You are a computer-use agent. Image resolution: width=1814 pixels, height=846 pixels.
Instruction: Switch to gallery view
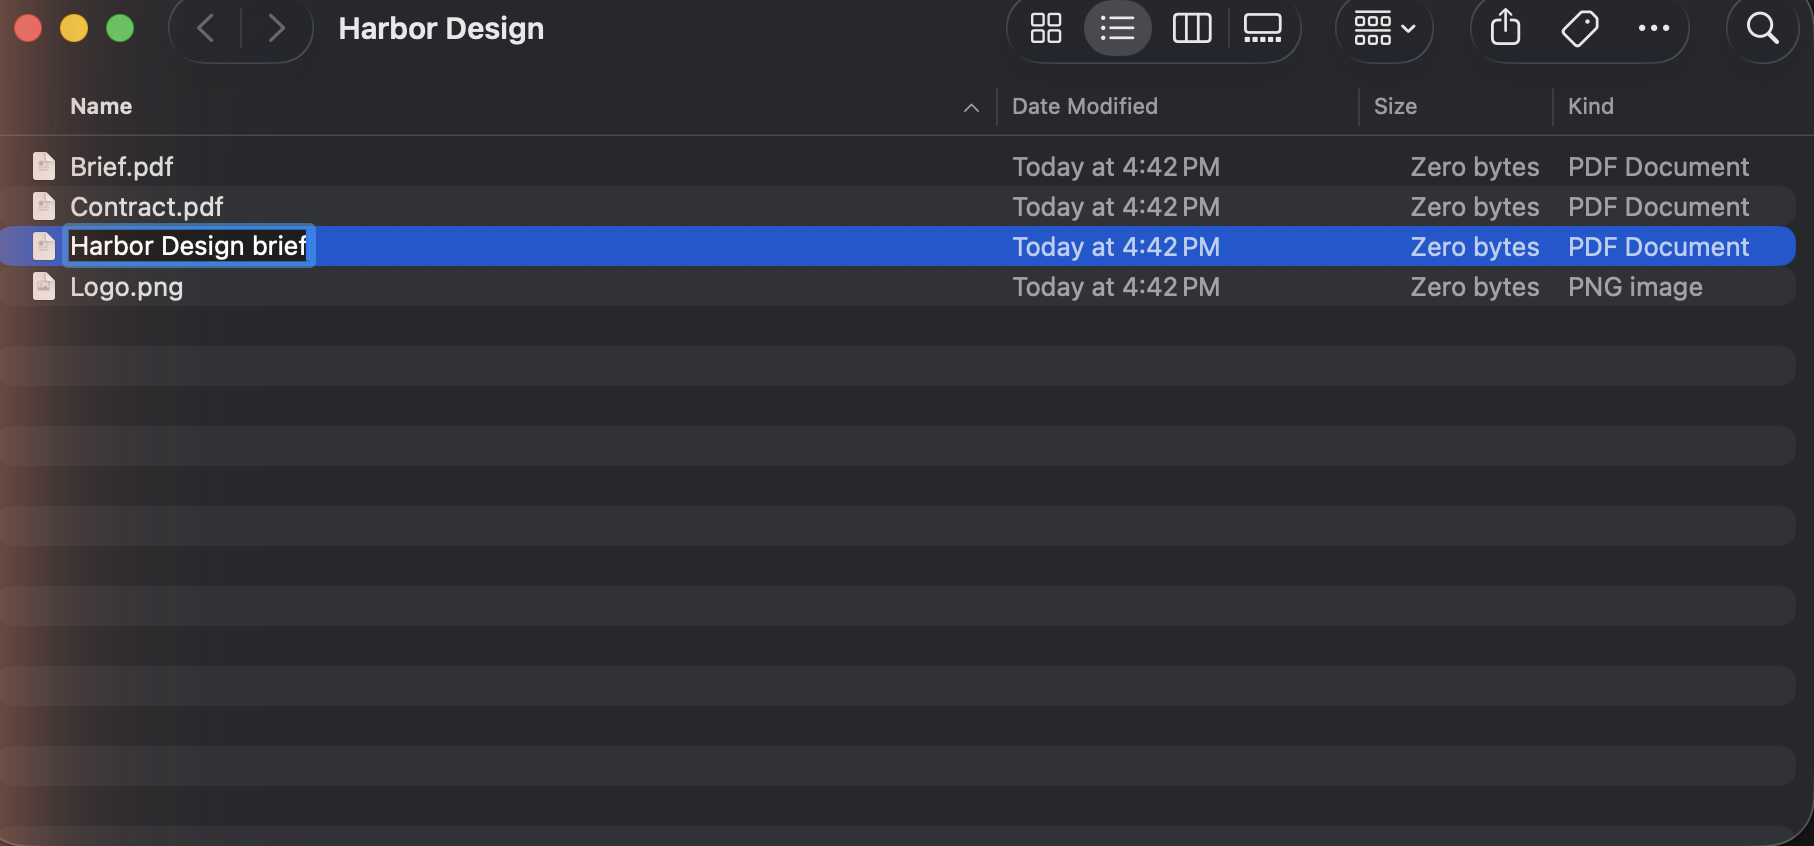click(1262, 28)
